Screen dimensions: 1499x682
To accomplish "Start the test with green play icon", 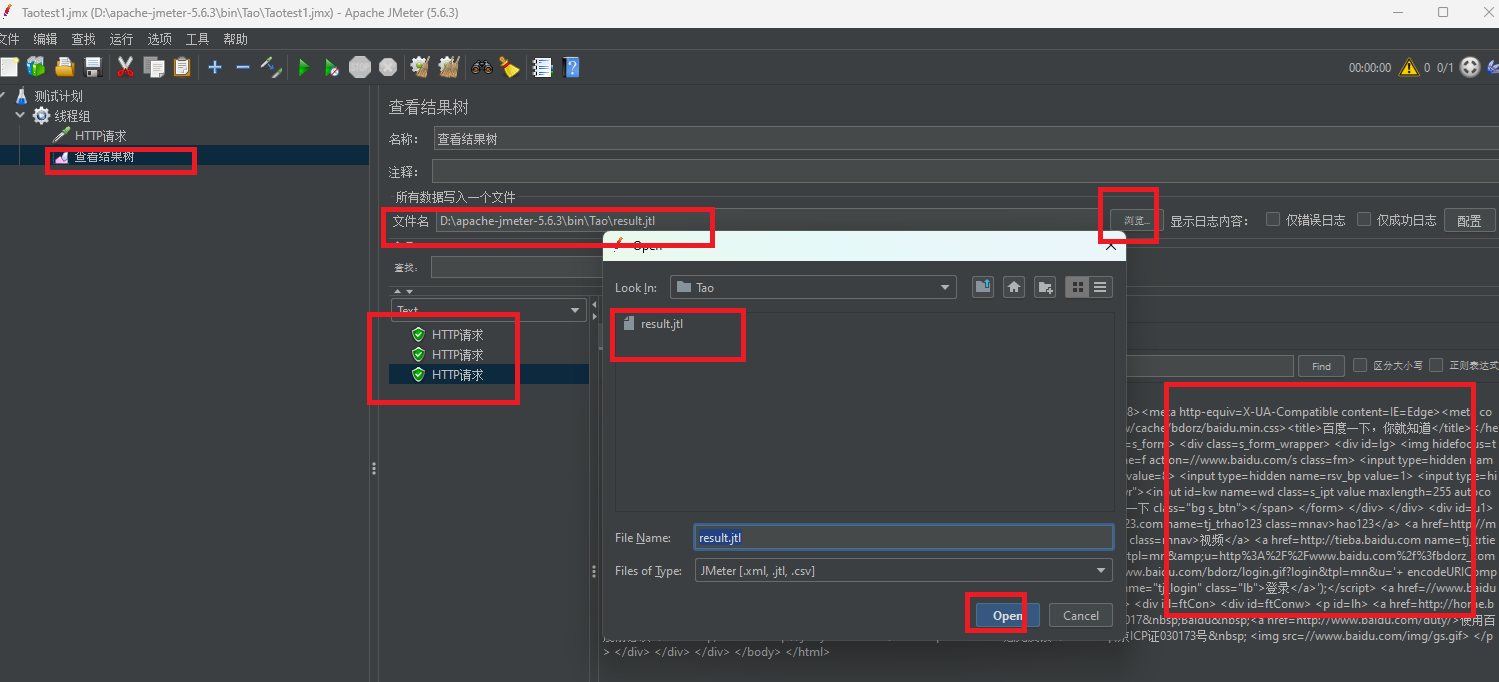I will [x=304, y=67].
